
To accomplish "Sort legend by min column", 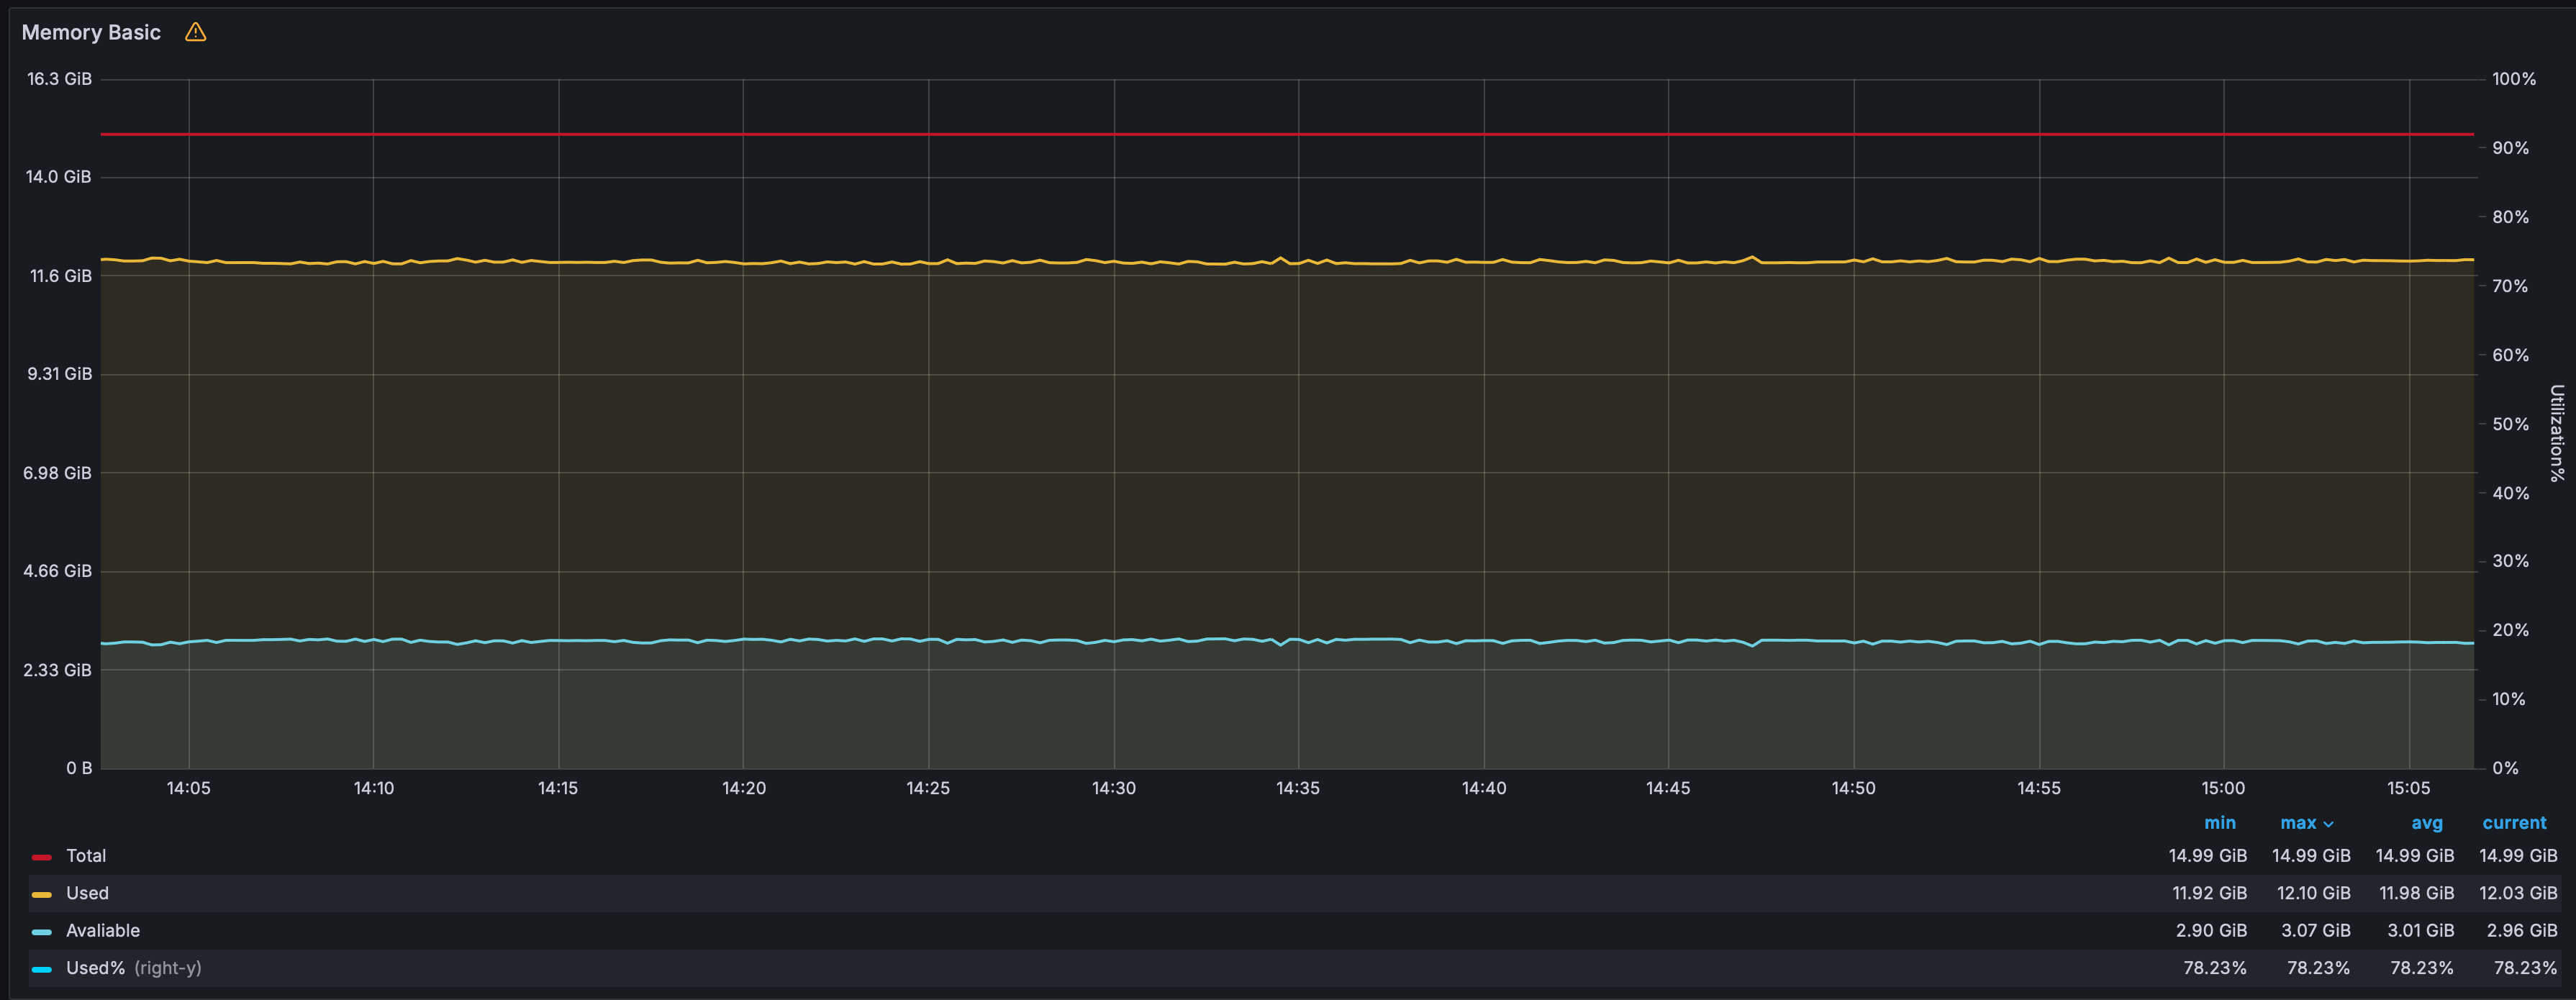I will pyautogui.click(x=2220, y=823).
